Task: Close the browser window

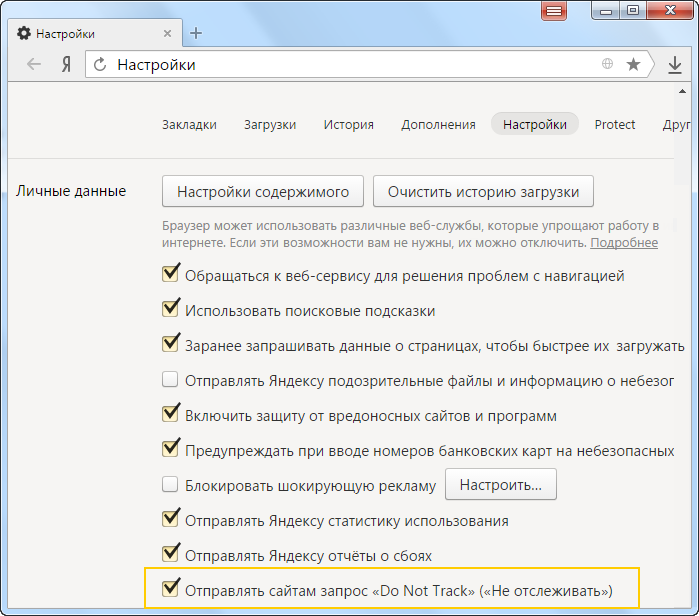Action: 670,10
